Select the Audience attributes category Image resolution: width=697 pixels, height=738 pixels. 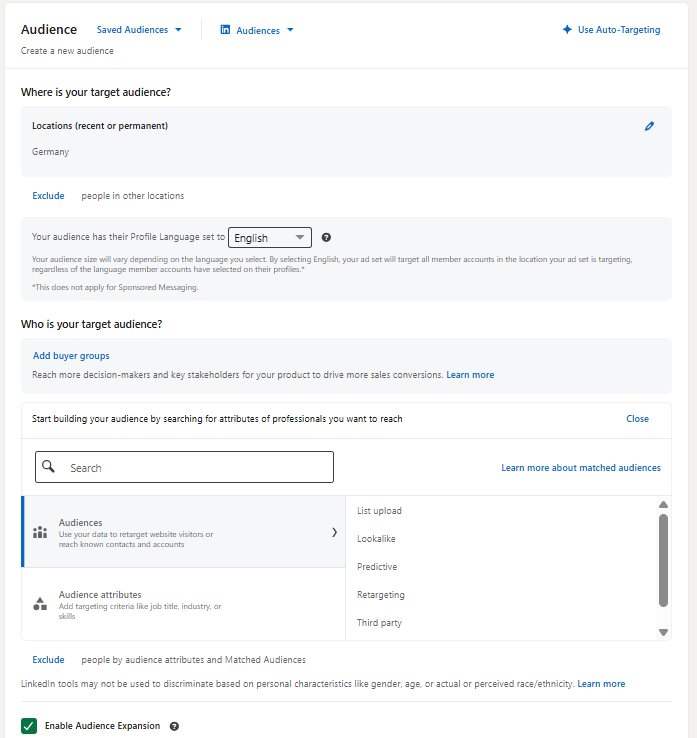(x=184, y=604)
